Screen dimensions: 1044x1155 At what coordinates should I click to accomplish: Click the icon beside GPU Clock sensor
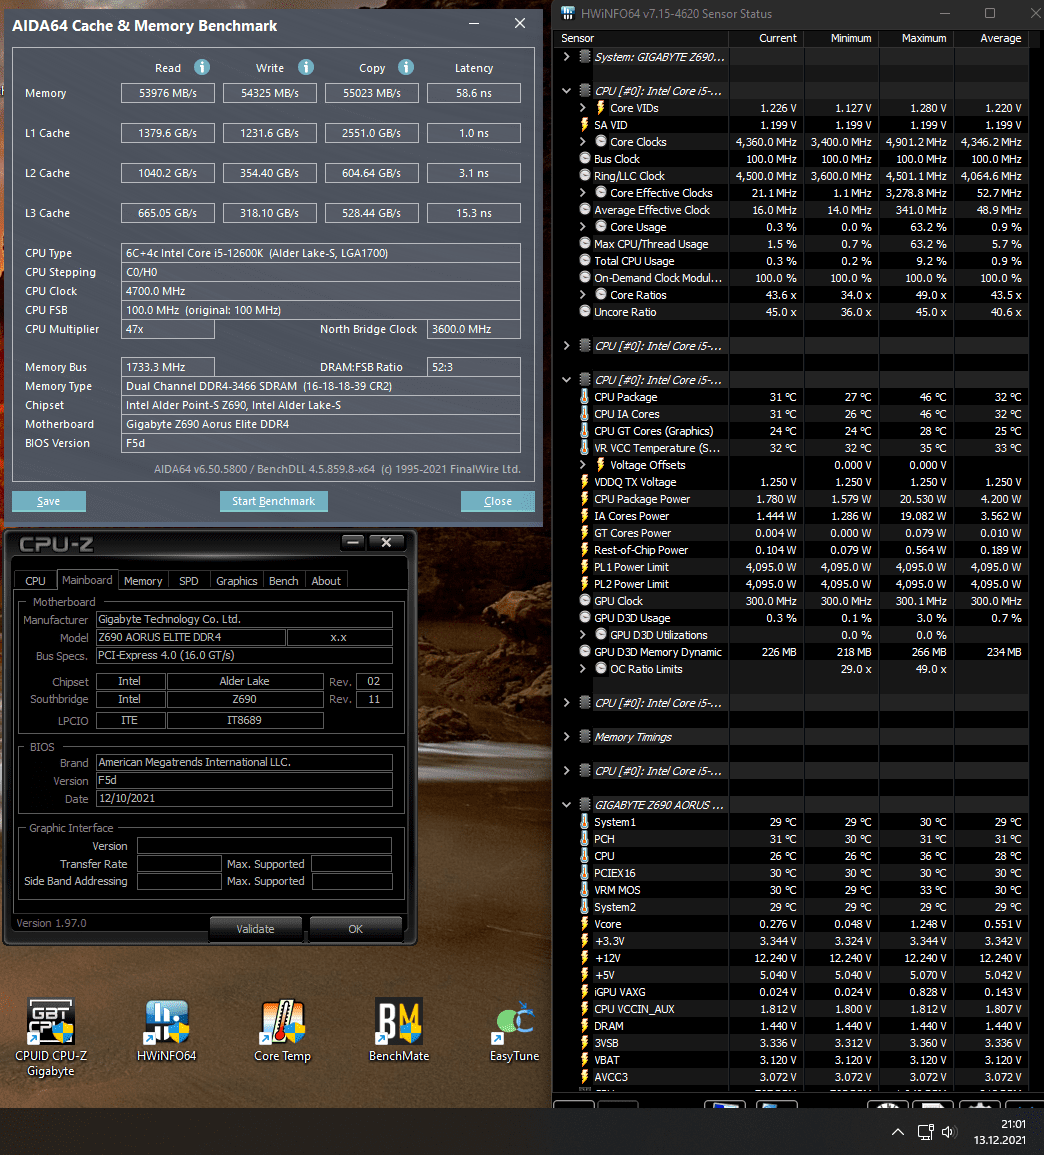(x=585, y=600)
